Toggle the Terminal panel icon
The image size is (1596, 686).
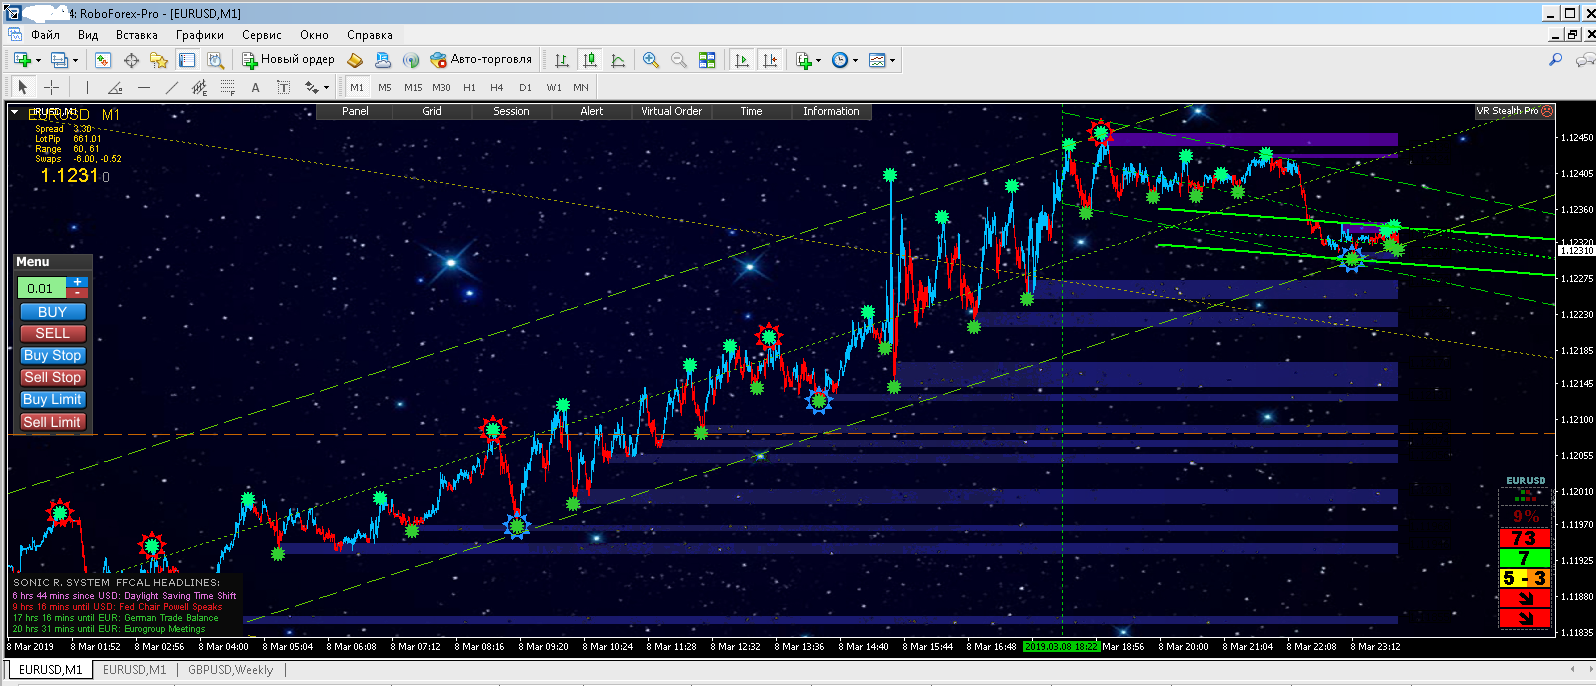(187, 60)
